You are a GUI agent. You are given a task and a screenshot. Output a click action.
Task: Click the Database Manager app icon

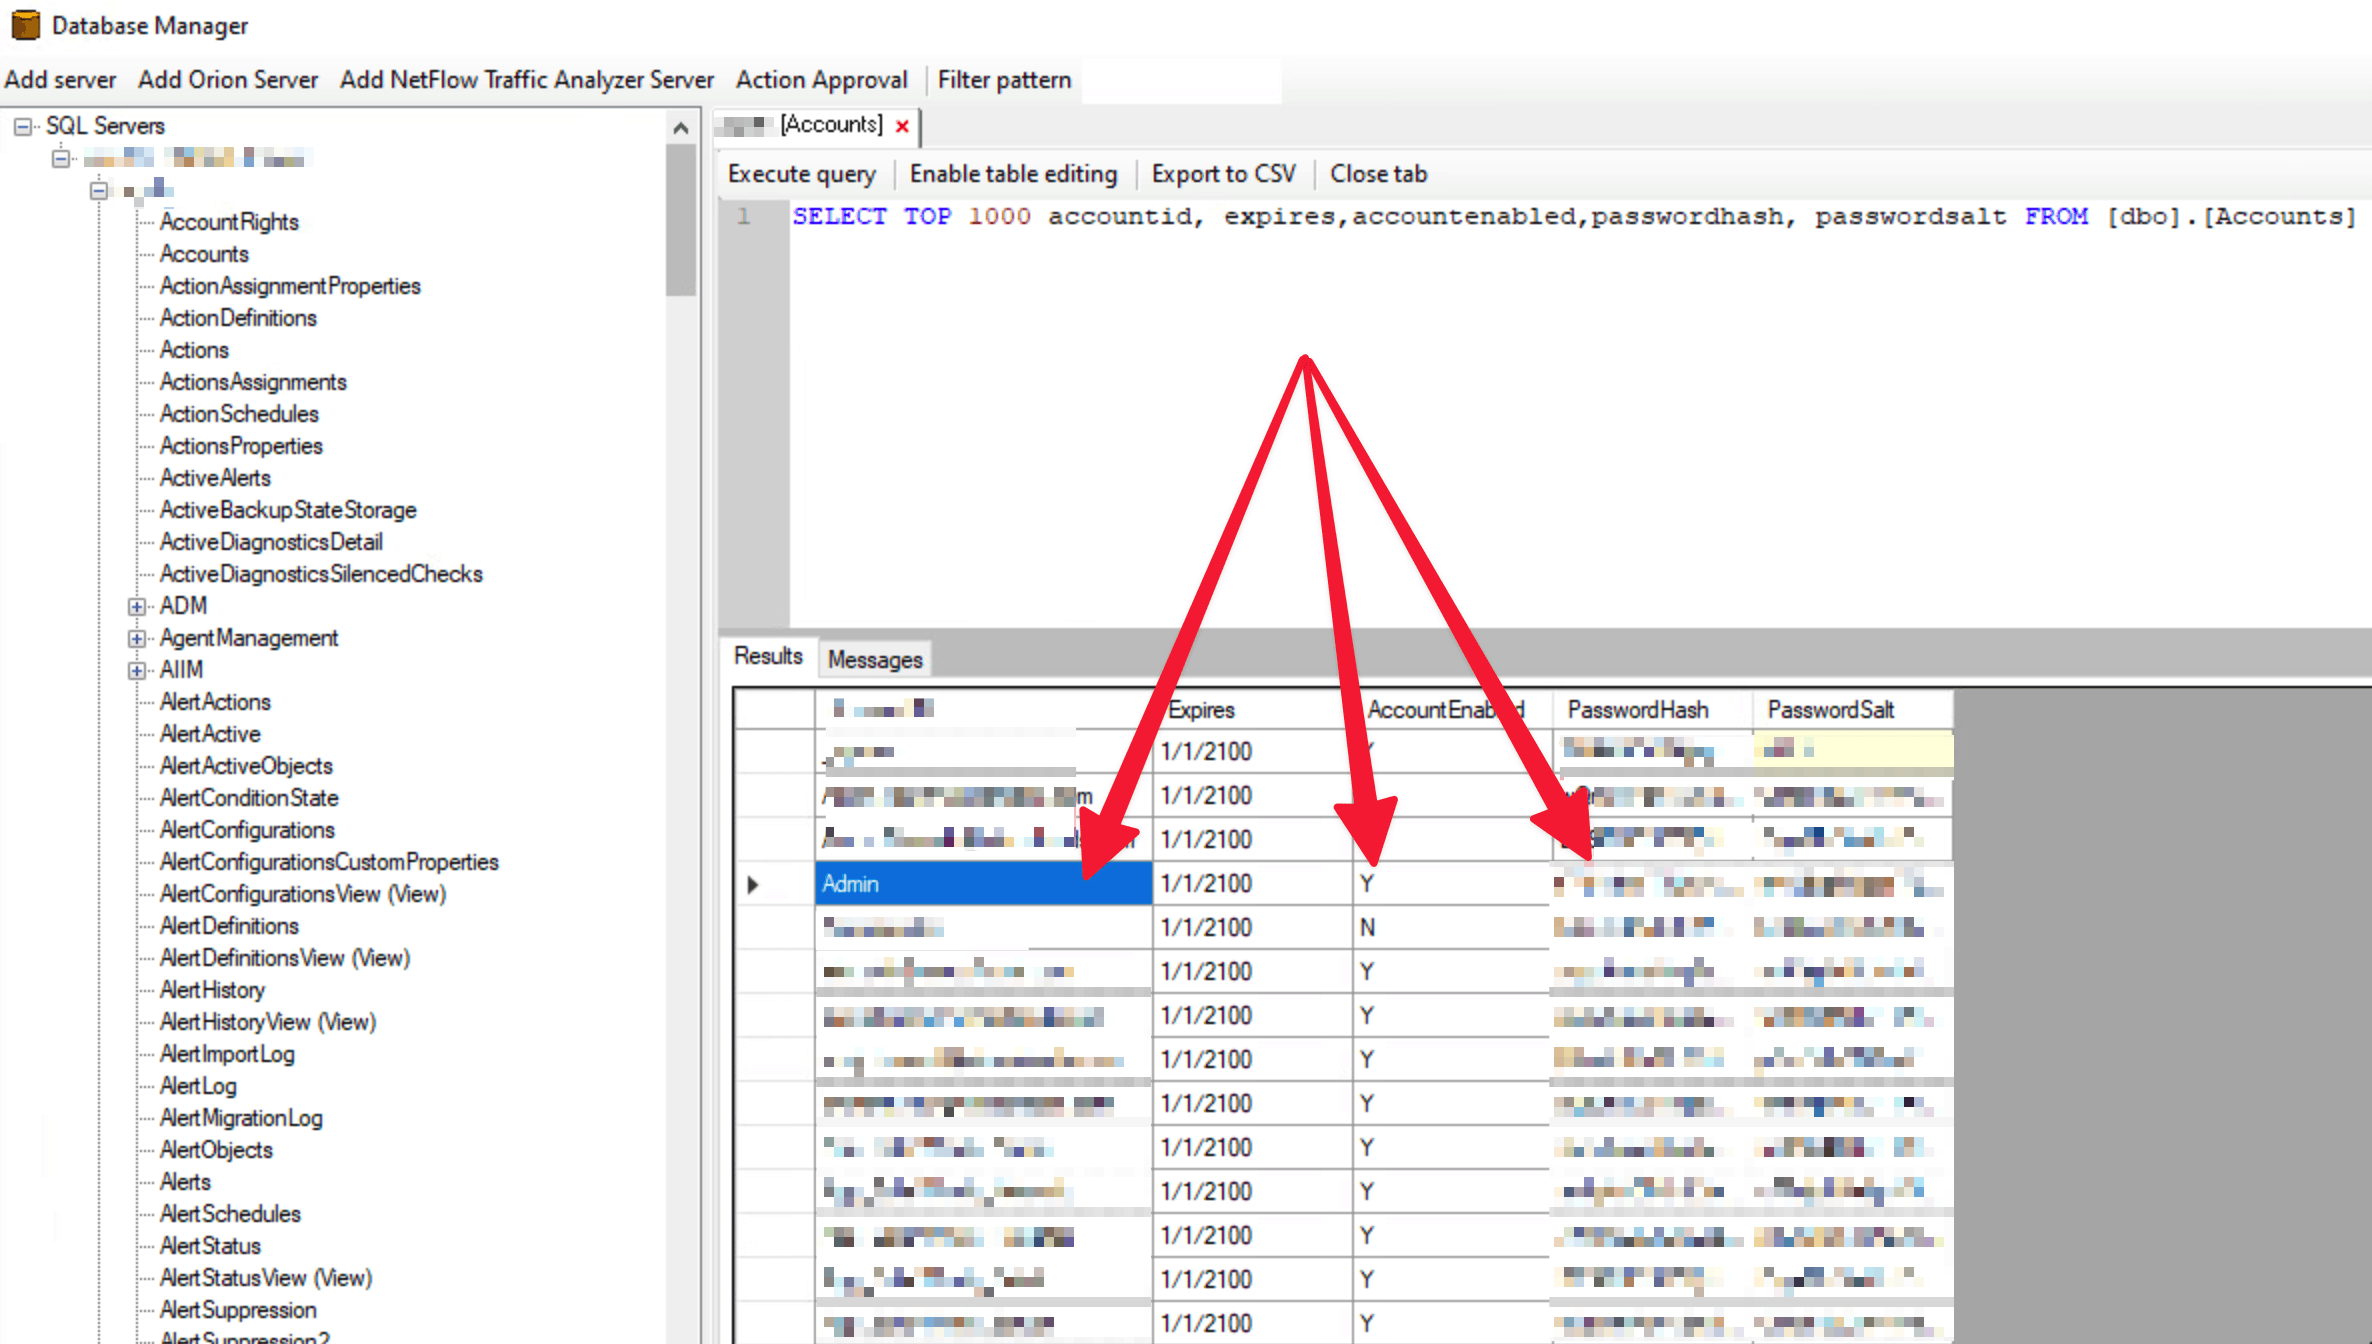pyautogui.click(x=25, y=24)
